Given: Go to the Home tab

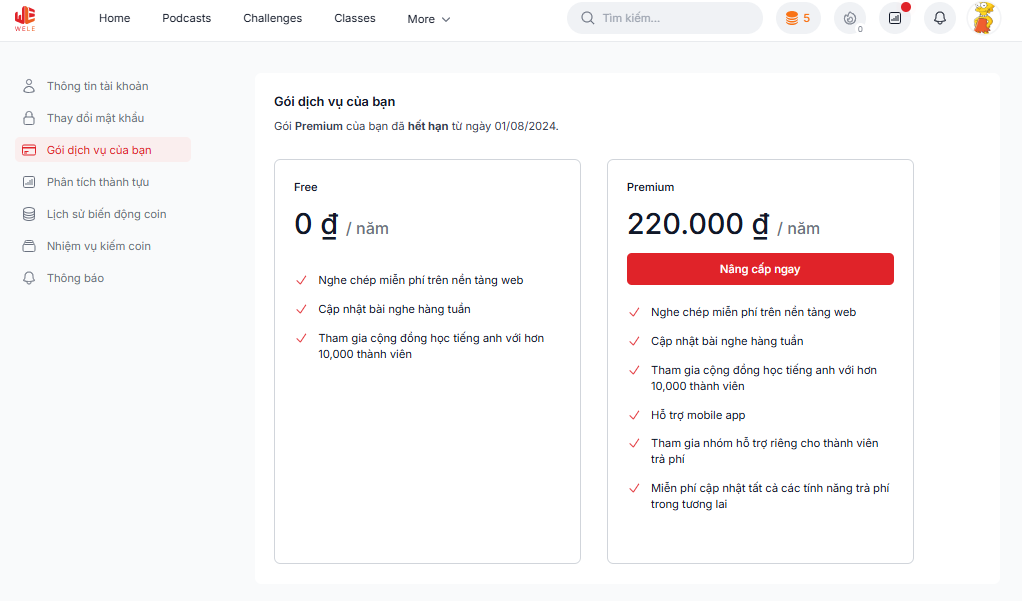Looking at the screenshot, I should coord(114,18).
